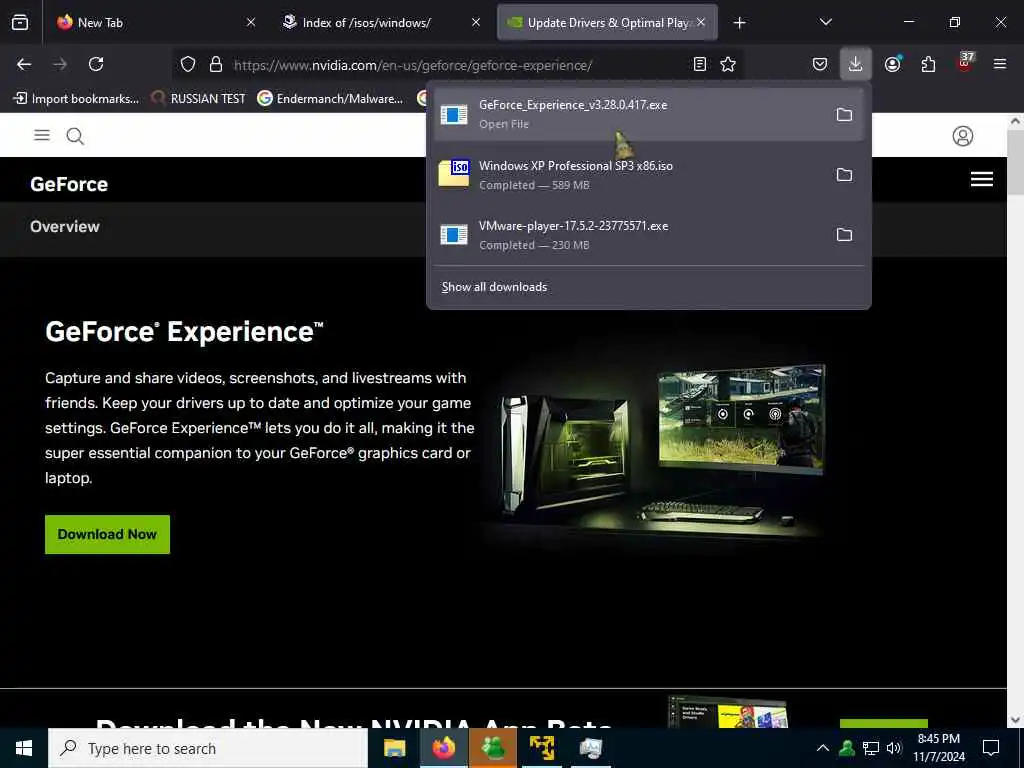Bookmark this page with the star icon
Screen dimensions: 1024x768
728,64
